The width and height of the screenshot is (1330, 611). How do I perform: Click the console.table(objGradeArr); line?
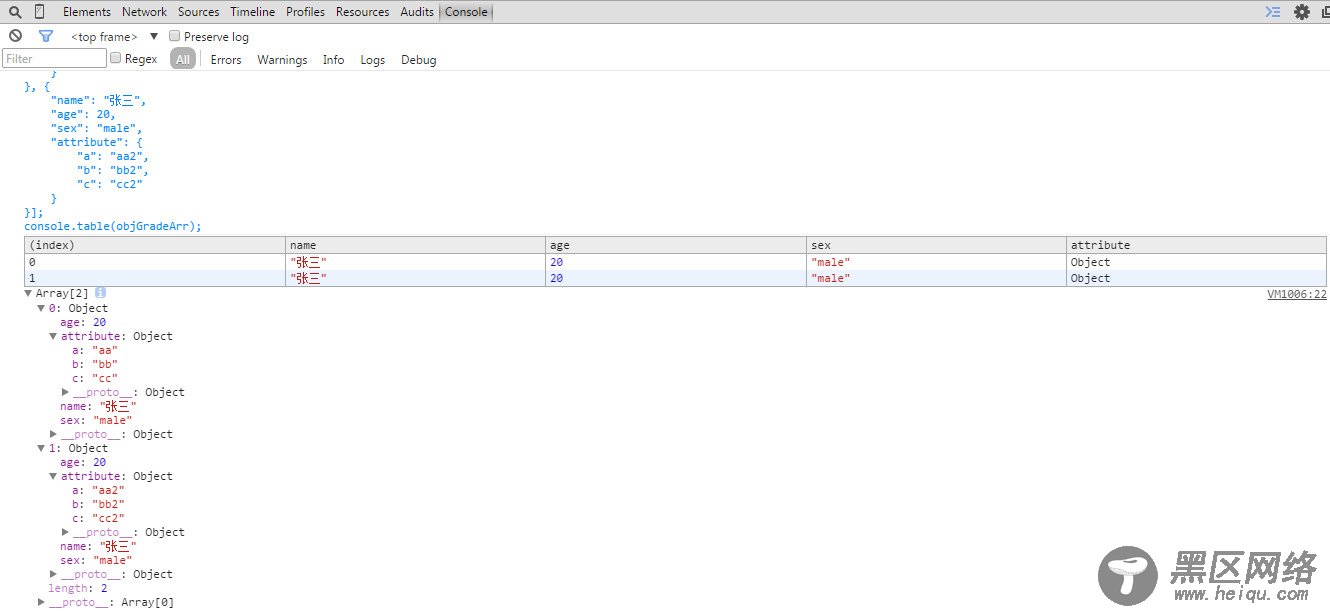pos(113,226)
